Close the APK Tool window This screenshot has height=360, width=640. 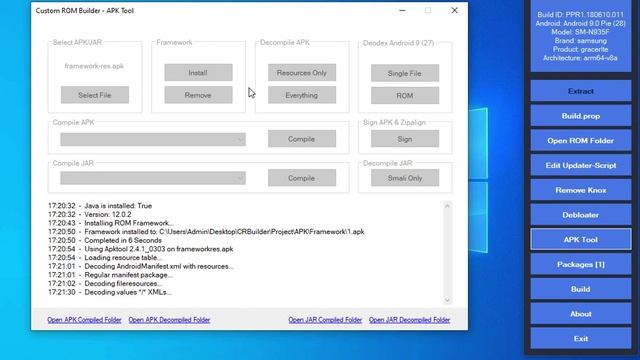[454, 10]
